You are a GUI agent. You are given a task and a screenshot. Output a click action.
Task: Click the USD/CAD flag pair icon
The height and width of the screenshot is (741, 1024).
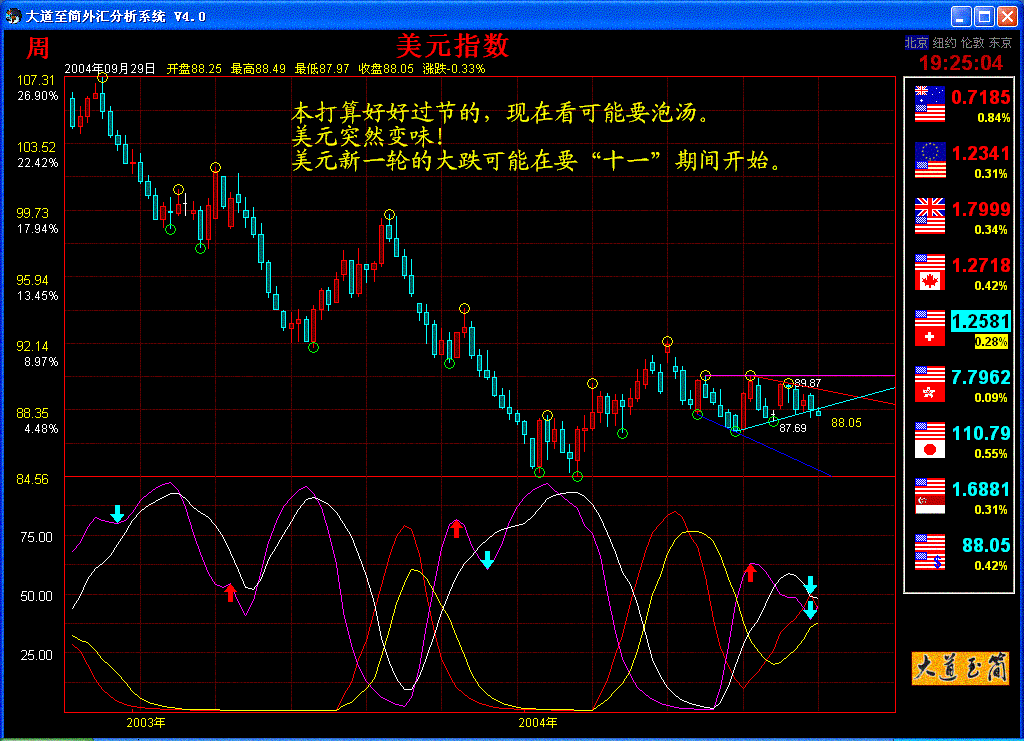coord(930,272)
